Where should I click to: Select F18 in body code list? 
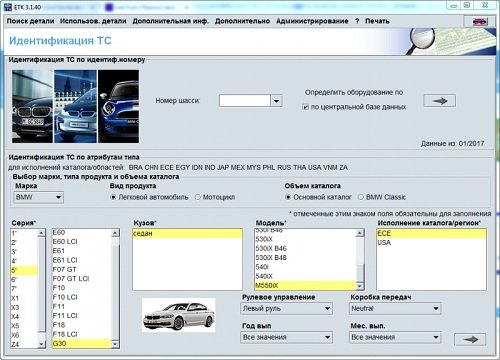(x=82, y=325)
